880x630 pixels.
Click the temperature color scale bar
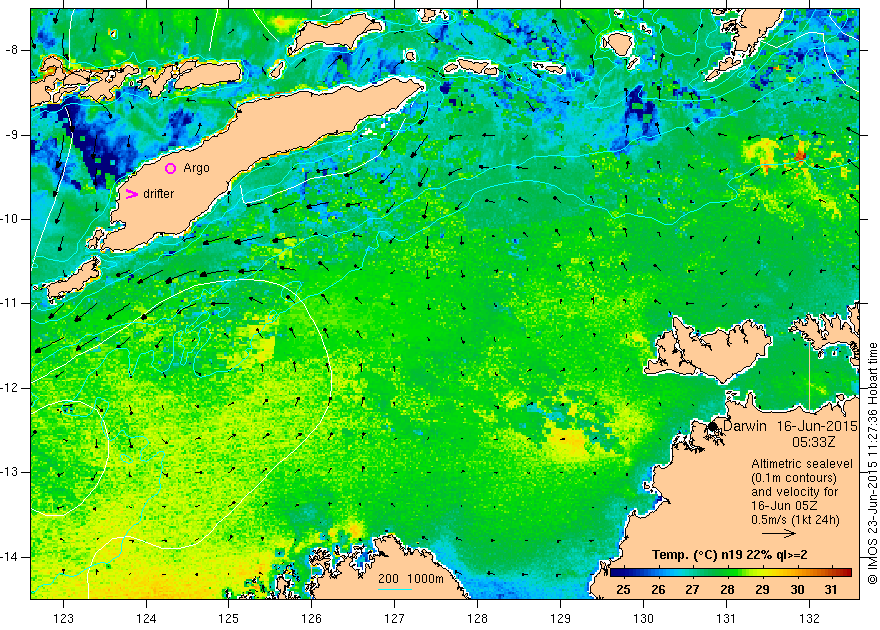[731, 572]
